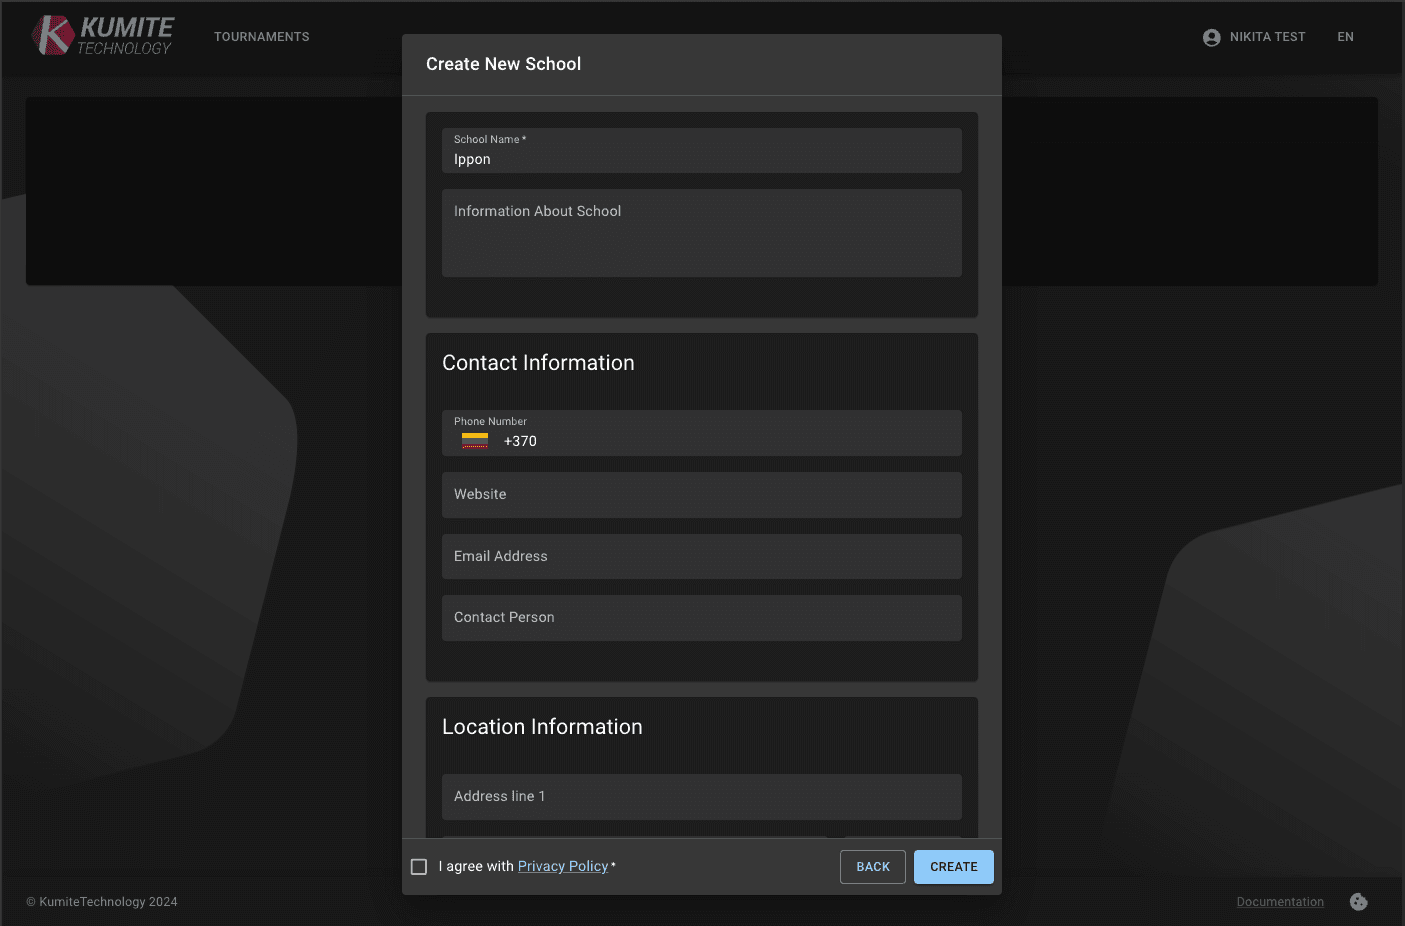Open cookie preferences via the cookie icon
The image size is (1405, 926).
[x=1358, y=901]
